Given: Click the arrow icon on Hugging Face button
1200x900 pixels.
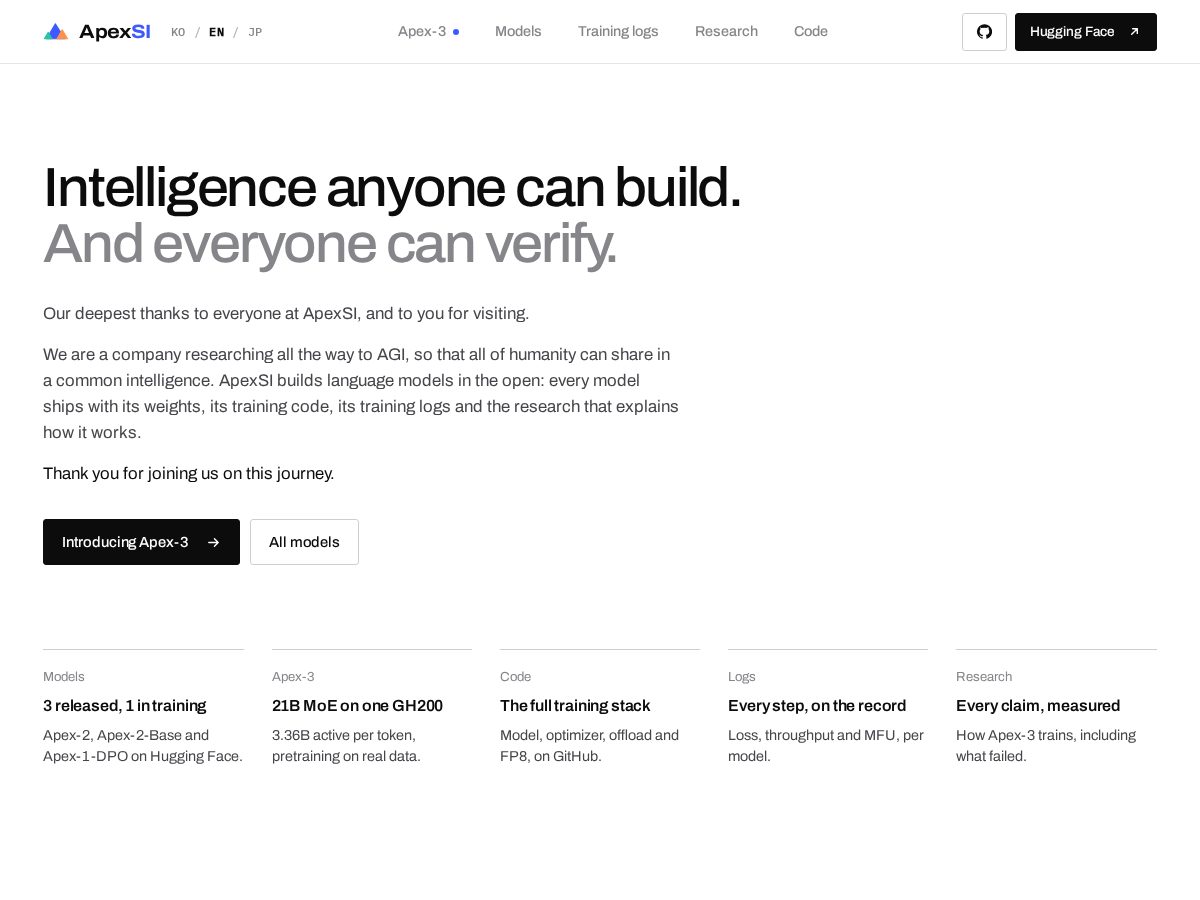Looking at the screenshot, I should [1134, 32].
